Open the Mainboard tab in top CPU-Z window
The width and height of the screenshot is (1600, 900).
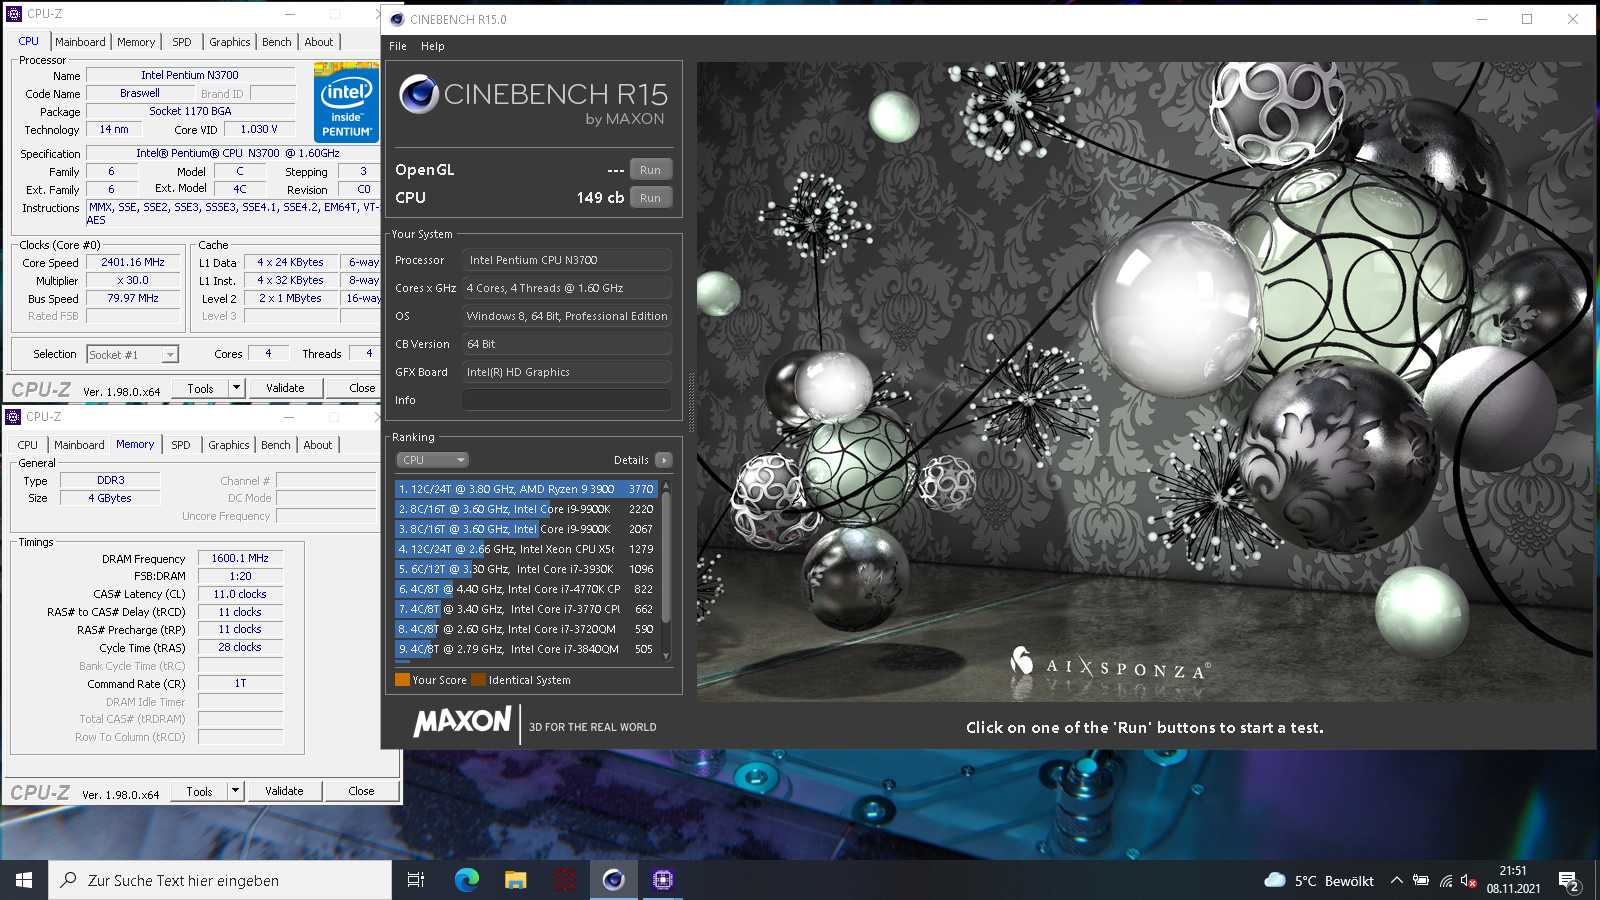tap(80, 42)
